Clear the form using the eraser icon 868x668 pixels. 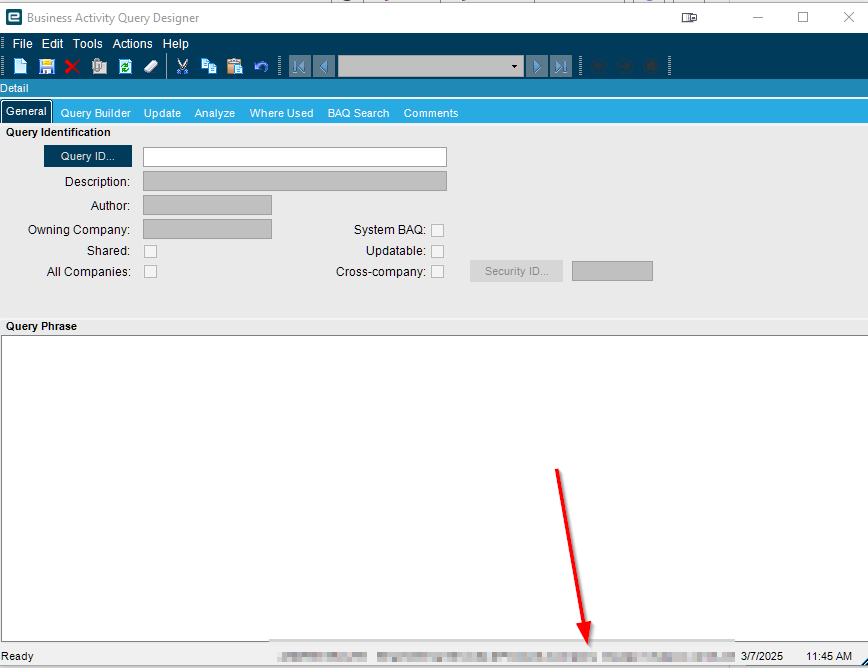click(151, 66)
